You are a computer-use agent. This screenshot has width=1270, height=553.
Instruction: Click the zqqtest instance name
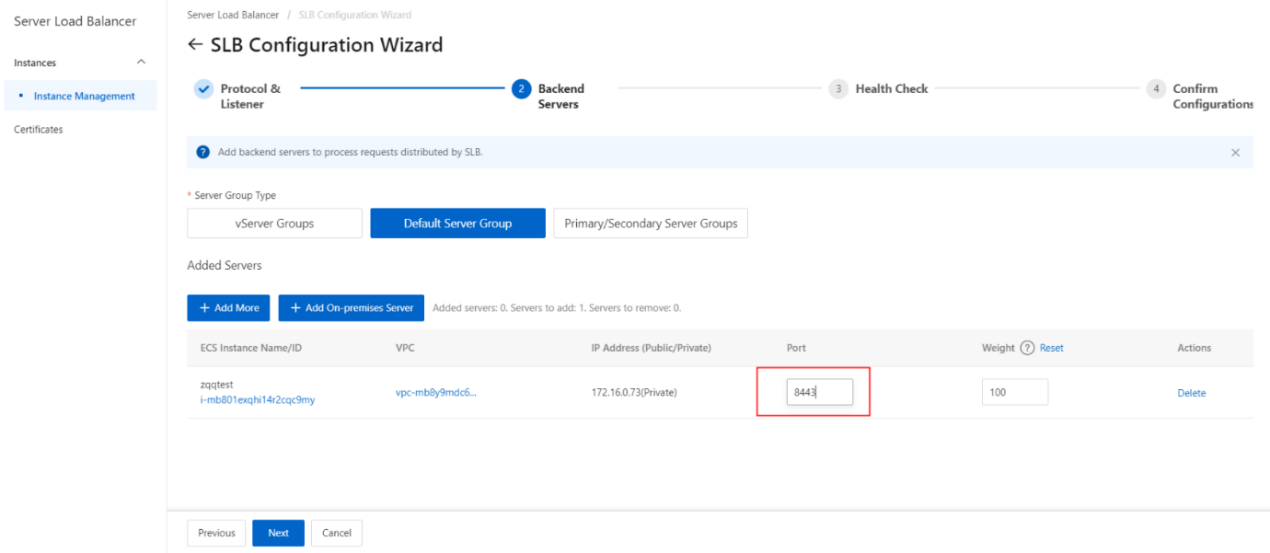tap(216, 385)
